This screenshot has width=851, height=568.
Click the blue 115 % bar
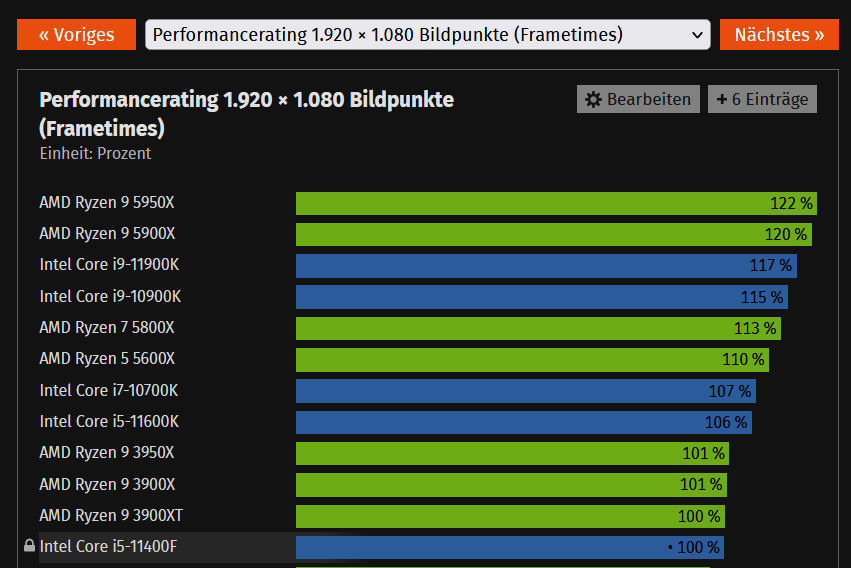click(542, 297)
